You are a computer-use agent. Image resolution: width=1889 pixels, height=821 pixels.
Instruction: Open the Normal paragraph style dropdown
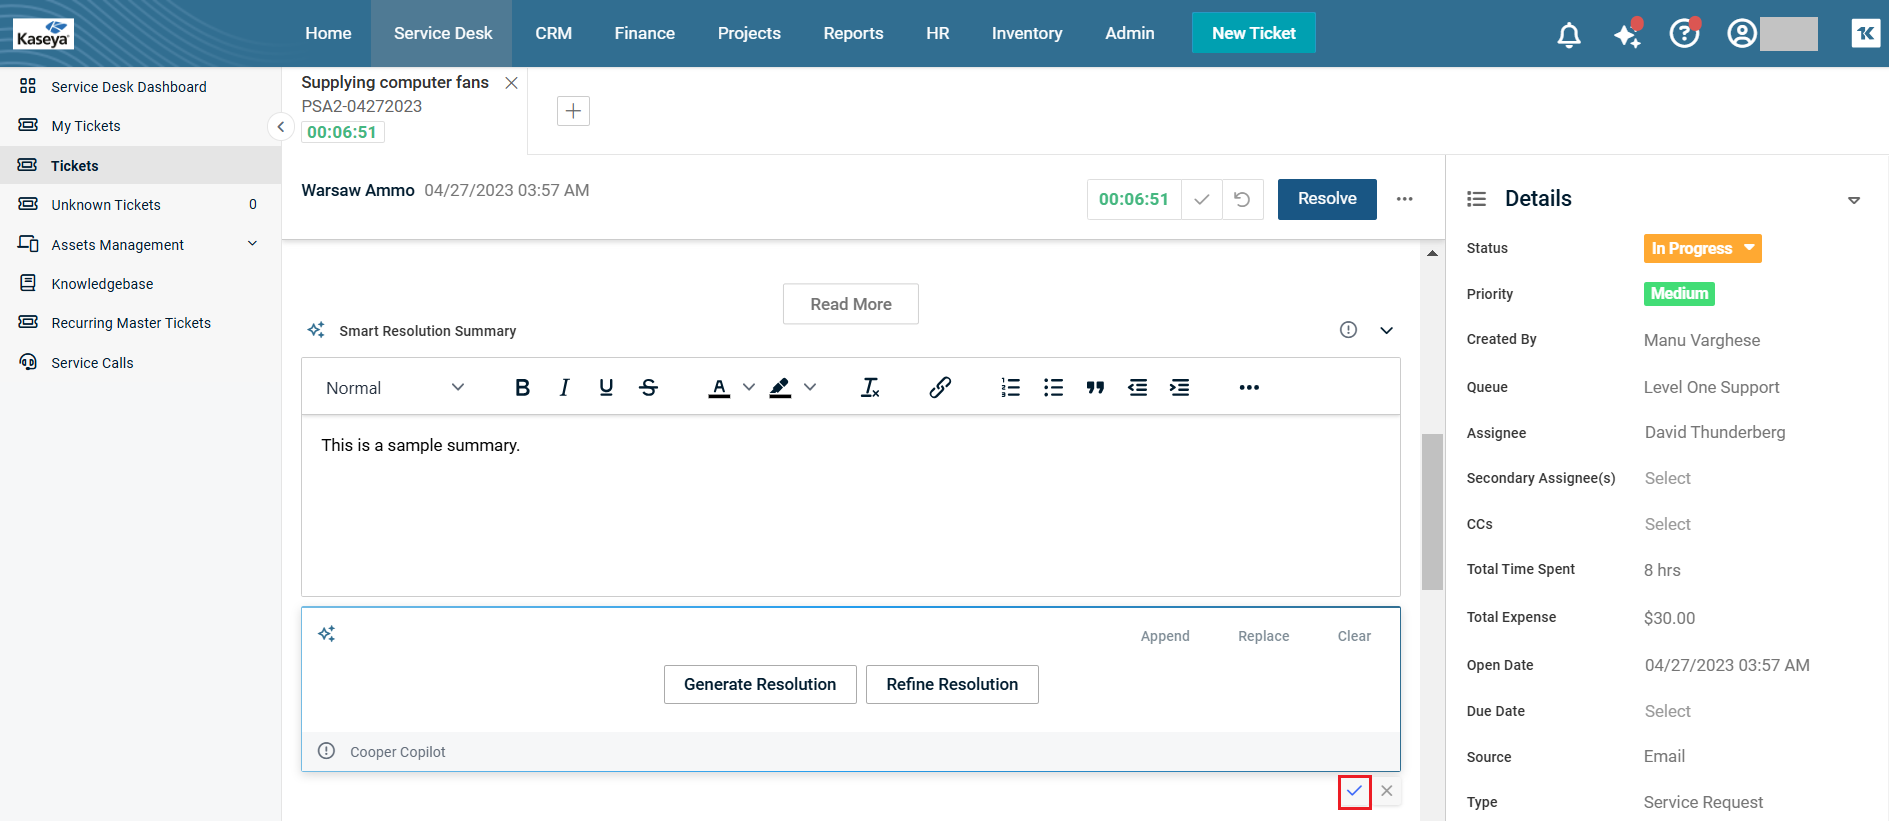tap(395, 388)
